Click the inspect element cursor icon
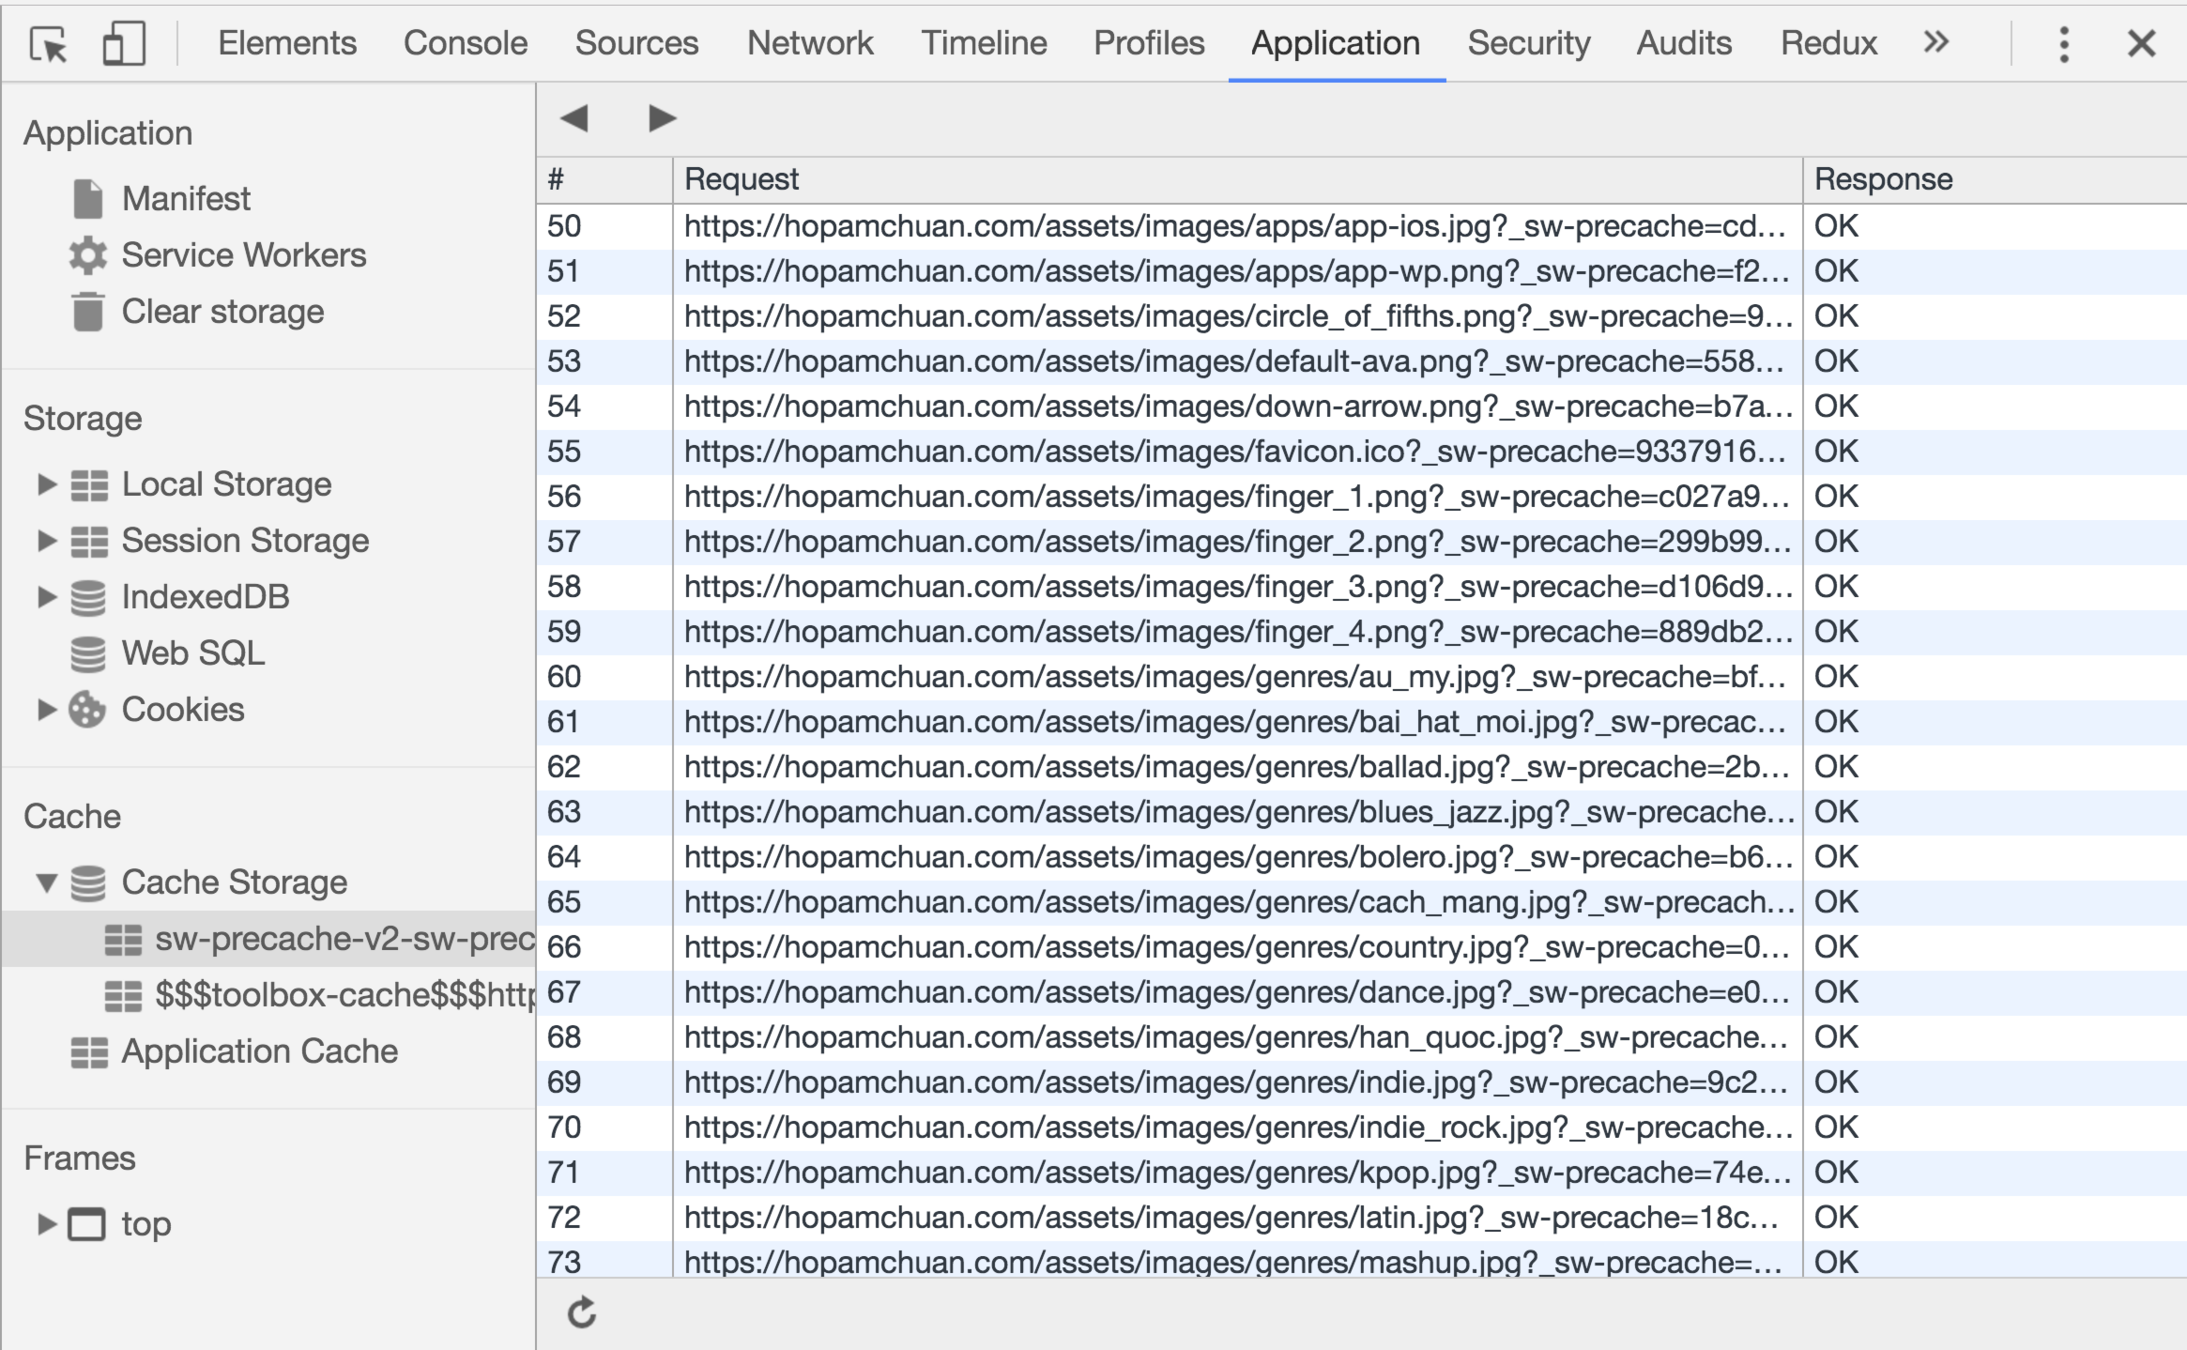The image size is (2187, 1350). [48, 44]
